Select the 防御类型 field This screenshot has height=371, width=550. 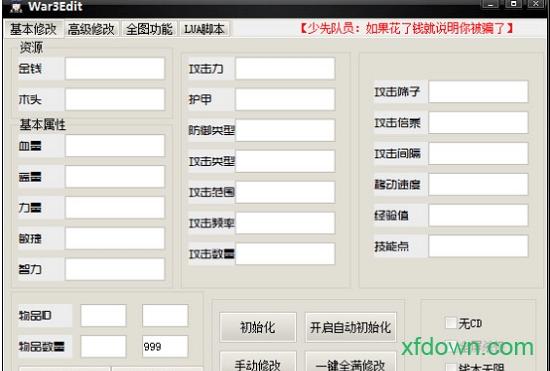tap(285, 130)
